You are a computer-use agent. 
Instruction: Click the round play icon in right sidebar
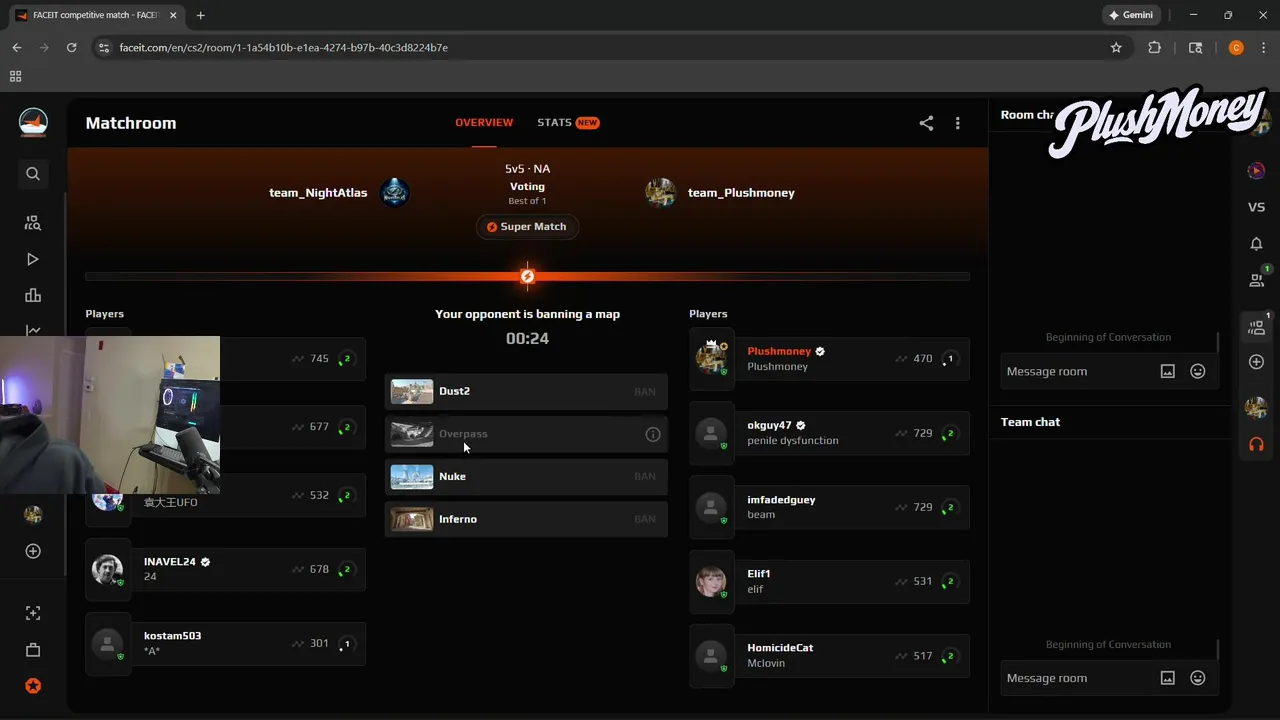[x=1257, y=171]
